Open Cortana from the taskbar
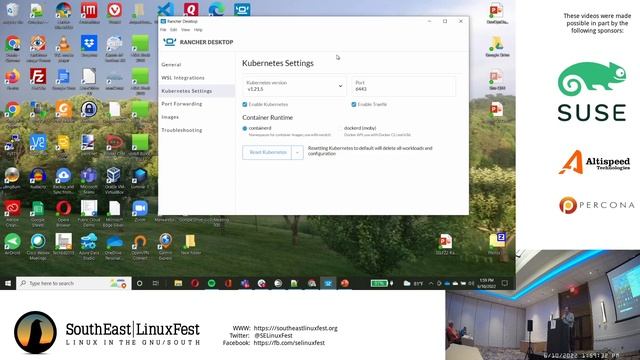 140,283
